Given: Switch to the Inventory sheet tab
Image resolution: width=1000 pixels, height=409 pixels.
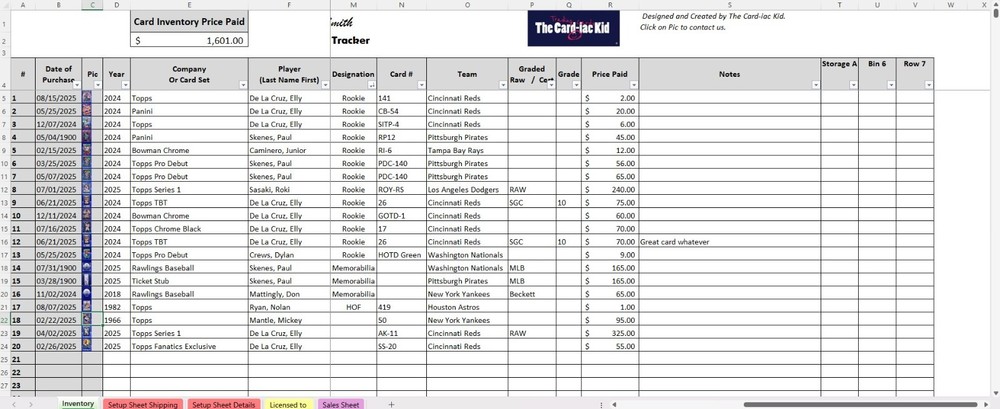Looking at the screenshot, I should 78,404.
